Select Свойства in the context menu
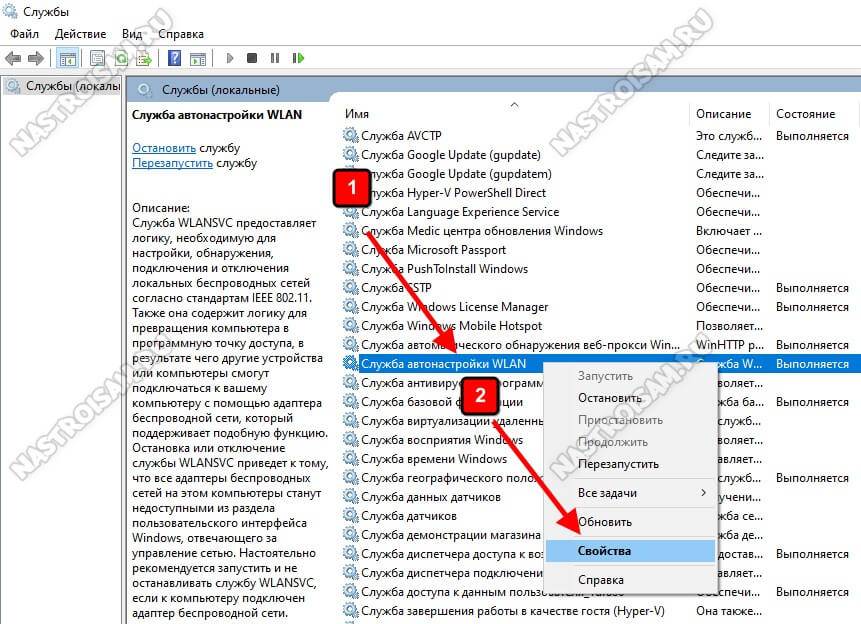This screenshot has width=861, height=624. [629, 551]
